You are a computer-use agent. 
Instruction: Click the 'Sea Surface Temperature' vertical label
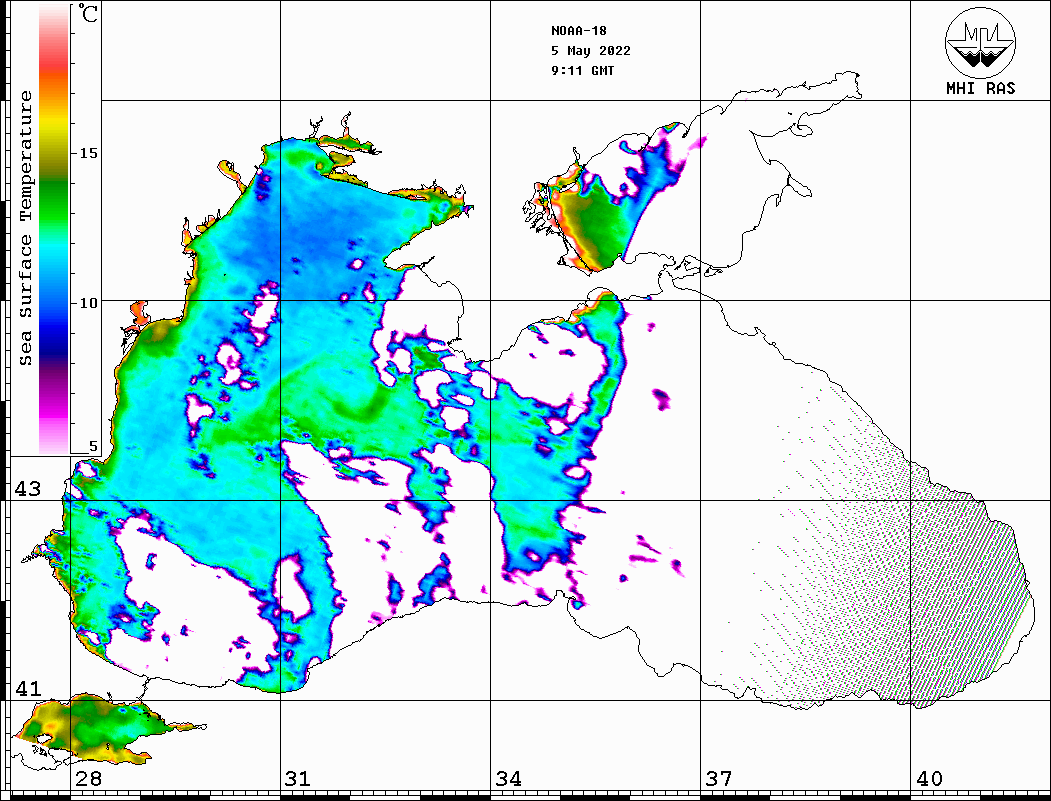[x=25, y=228]
